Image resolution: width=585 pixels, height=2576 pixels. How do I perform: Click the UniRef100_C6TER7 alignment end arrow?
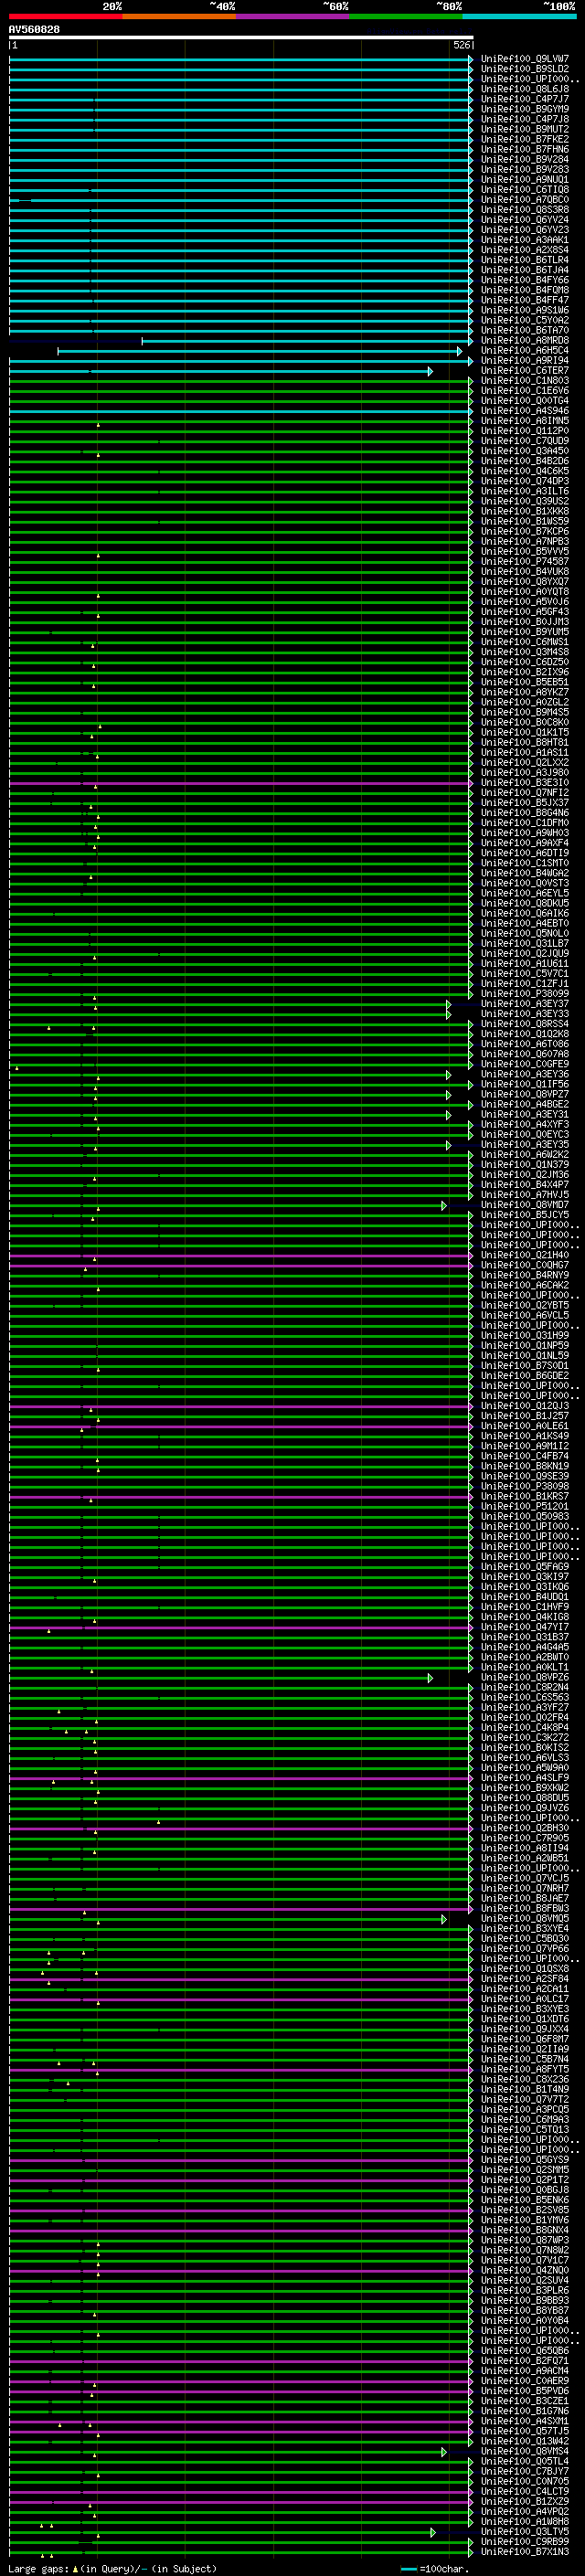430,371
